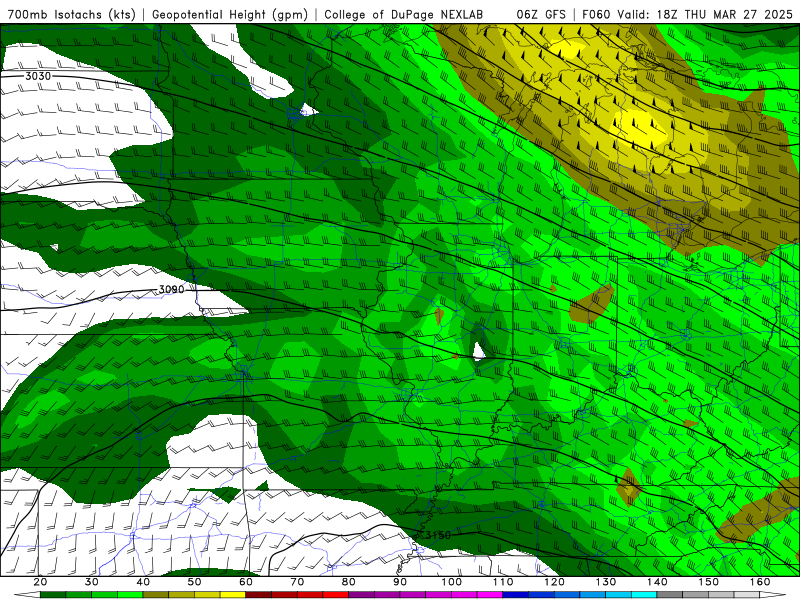
Task: Click the 3150 height contour label
Action: click(438, 535)
